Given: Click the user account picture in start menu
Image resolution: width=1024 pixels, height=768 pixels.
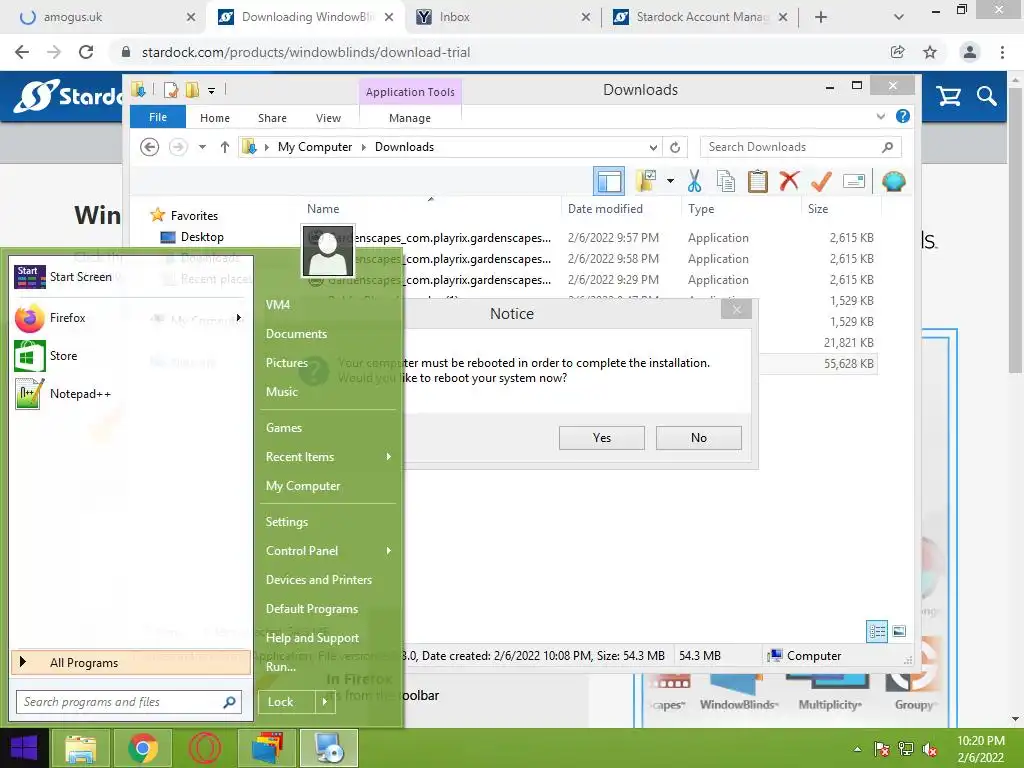Looking at the screenshot, I should pos(328,251).
